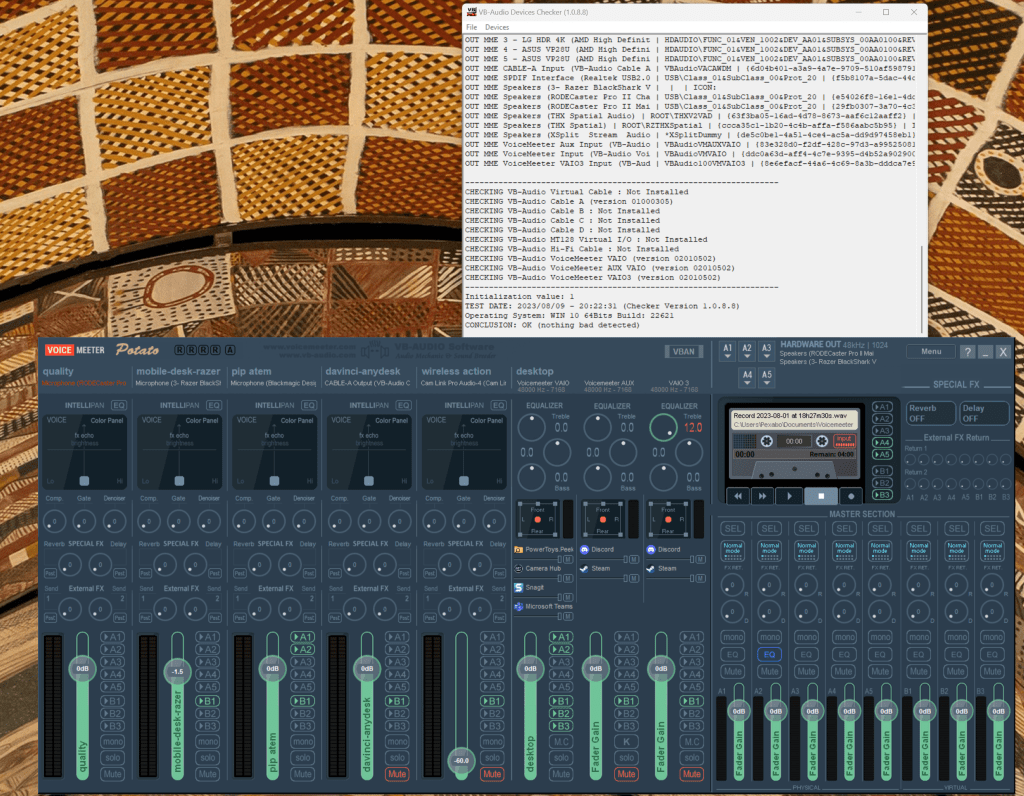Click the quality strip 0dB fader knob

(x=82, y=669)
